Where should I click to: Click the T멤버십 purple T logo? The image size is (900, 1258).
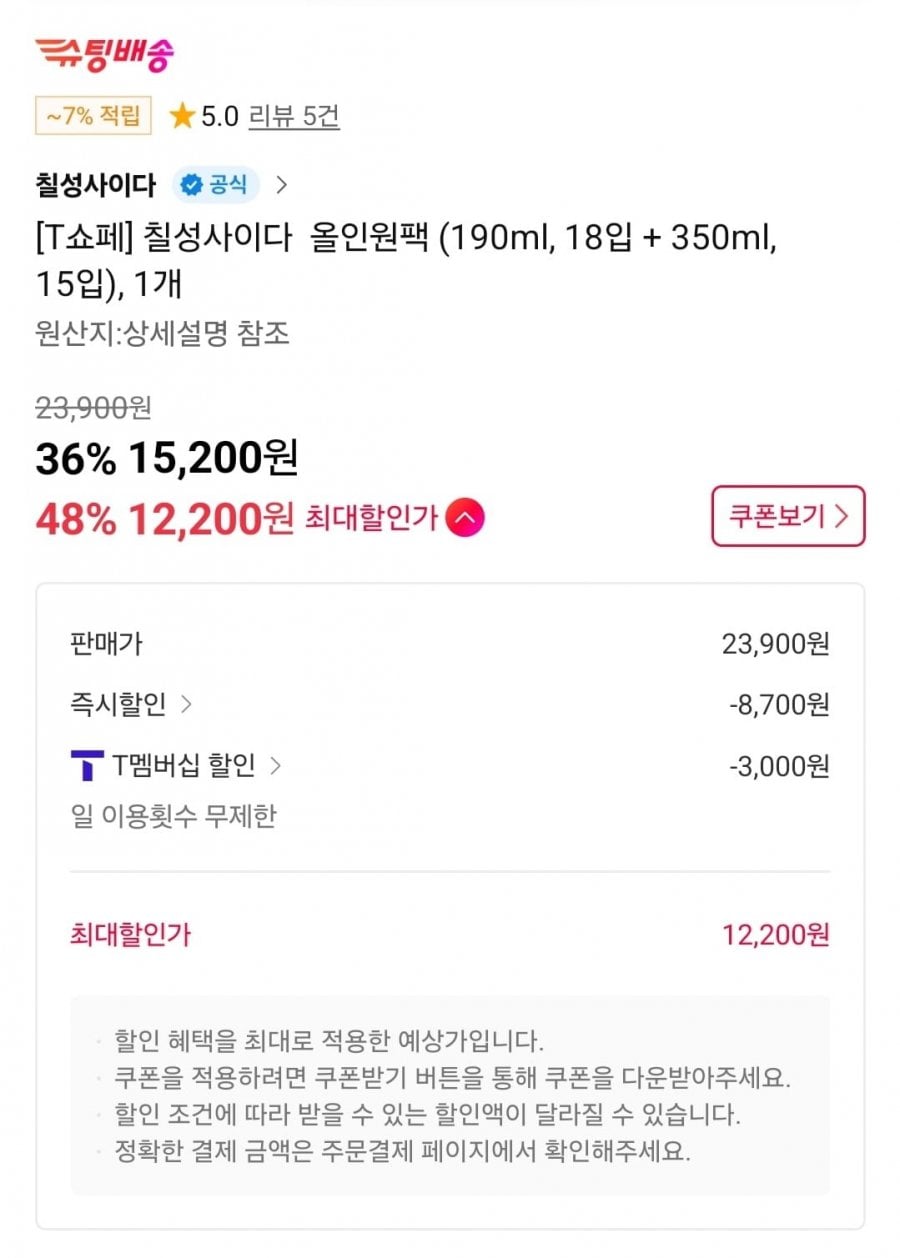coord(87,767)
